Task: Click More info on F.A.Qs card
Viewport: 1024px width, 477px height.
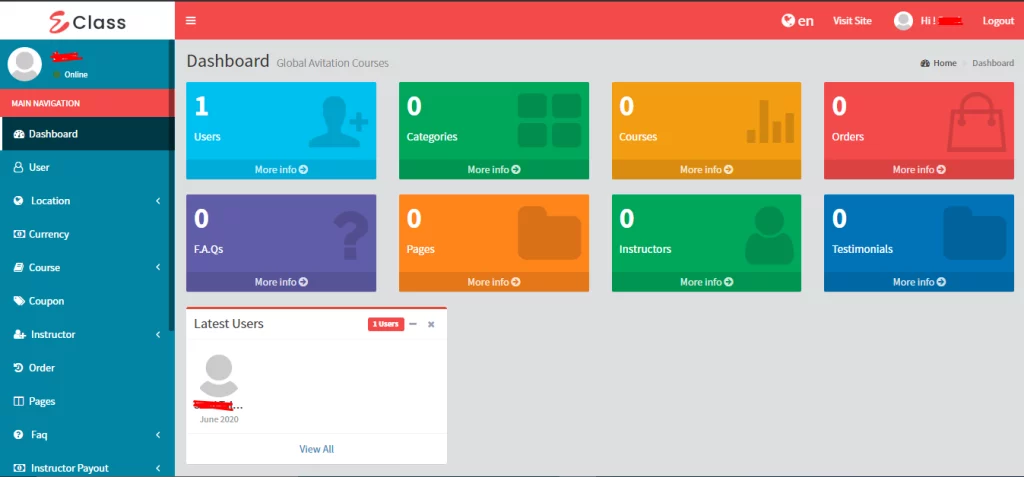Action: pos(281,282)
